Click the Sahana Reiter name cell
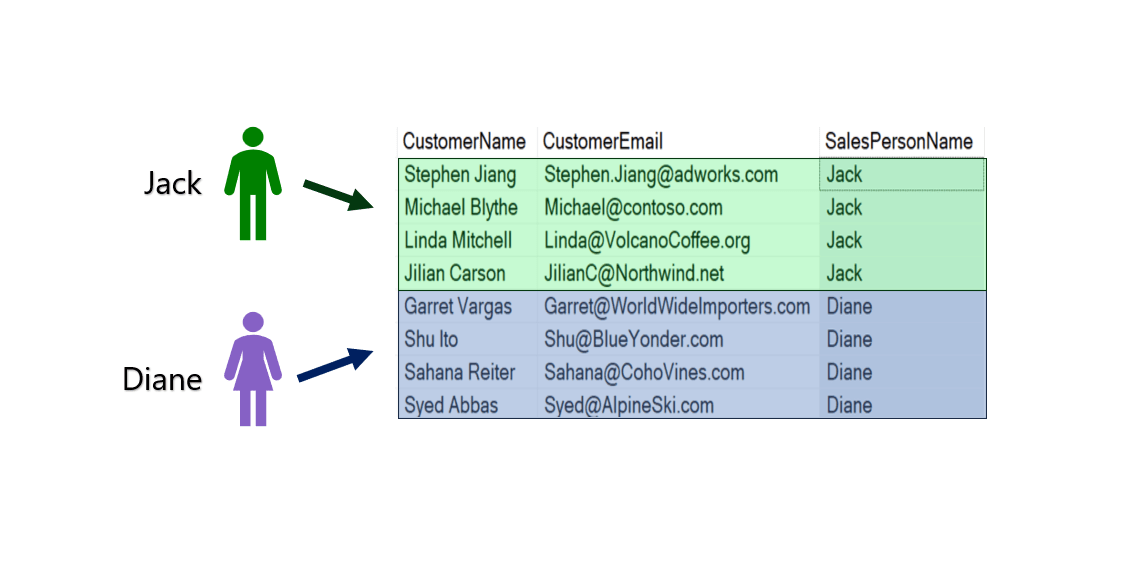This screenshot has height=572, width=1132. point(468,373)
